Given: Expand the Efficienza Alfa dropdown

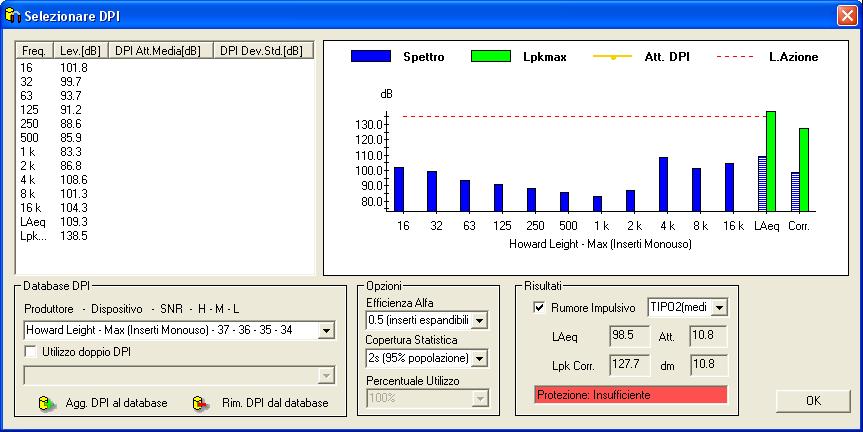Looking at the screenshot, I should click(479, 320).
